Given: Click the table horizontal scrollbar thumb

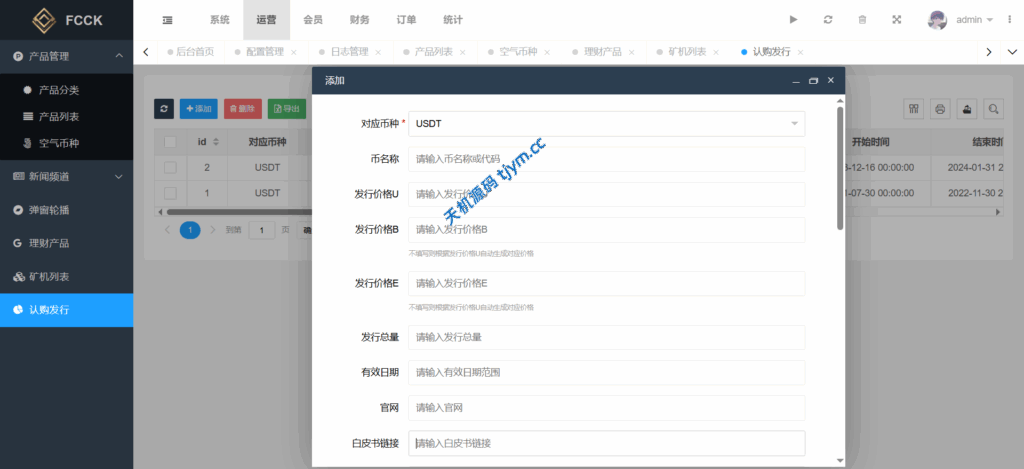Looking at the screenshot, I should 238,212.
